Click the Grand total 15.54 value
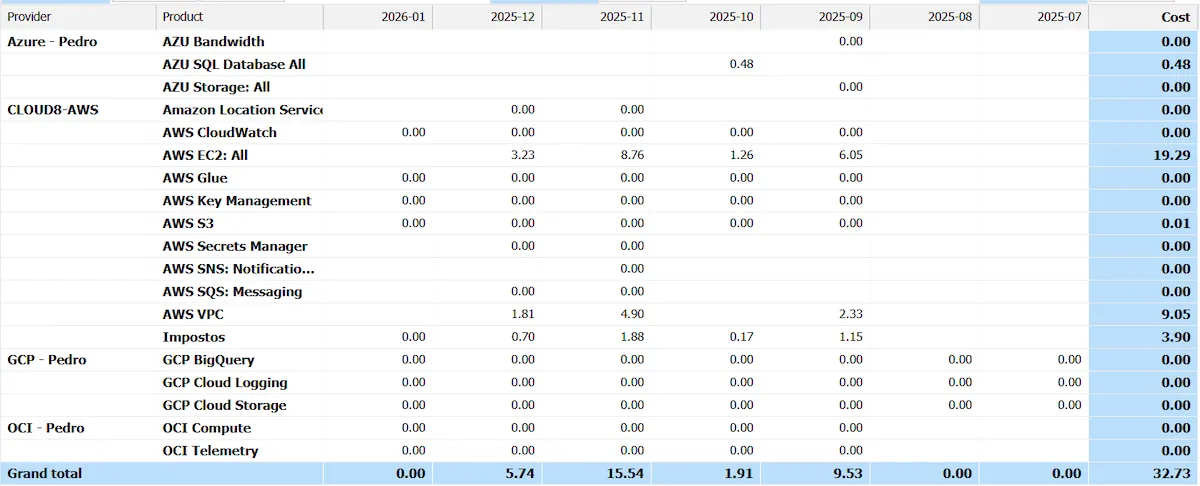Viewport: 1200px width, 486px height. tap(626, 473)
